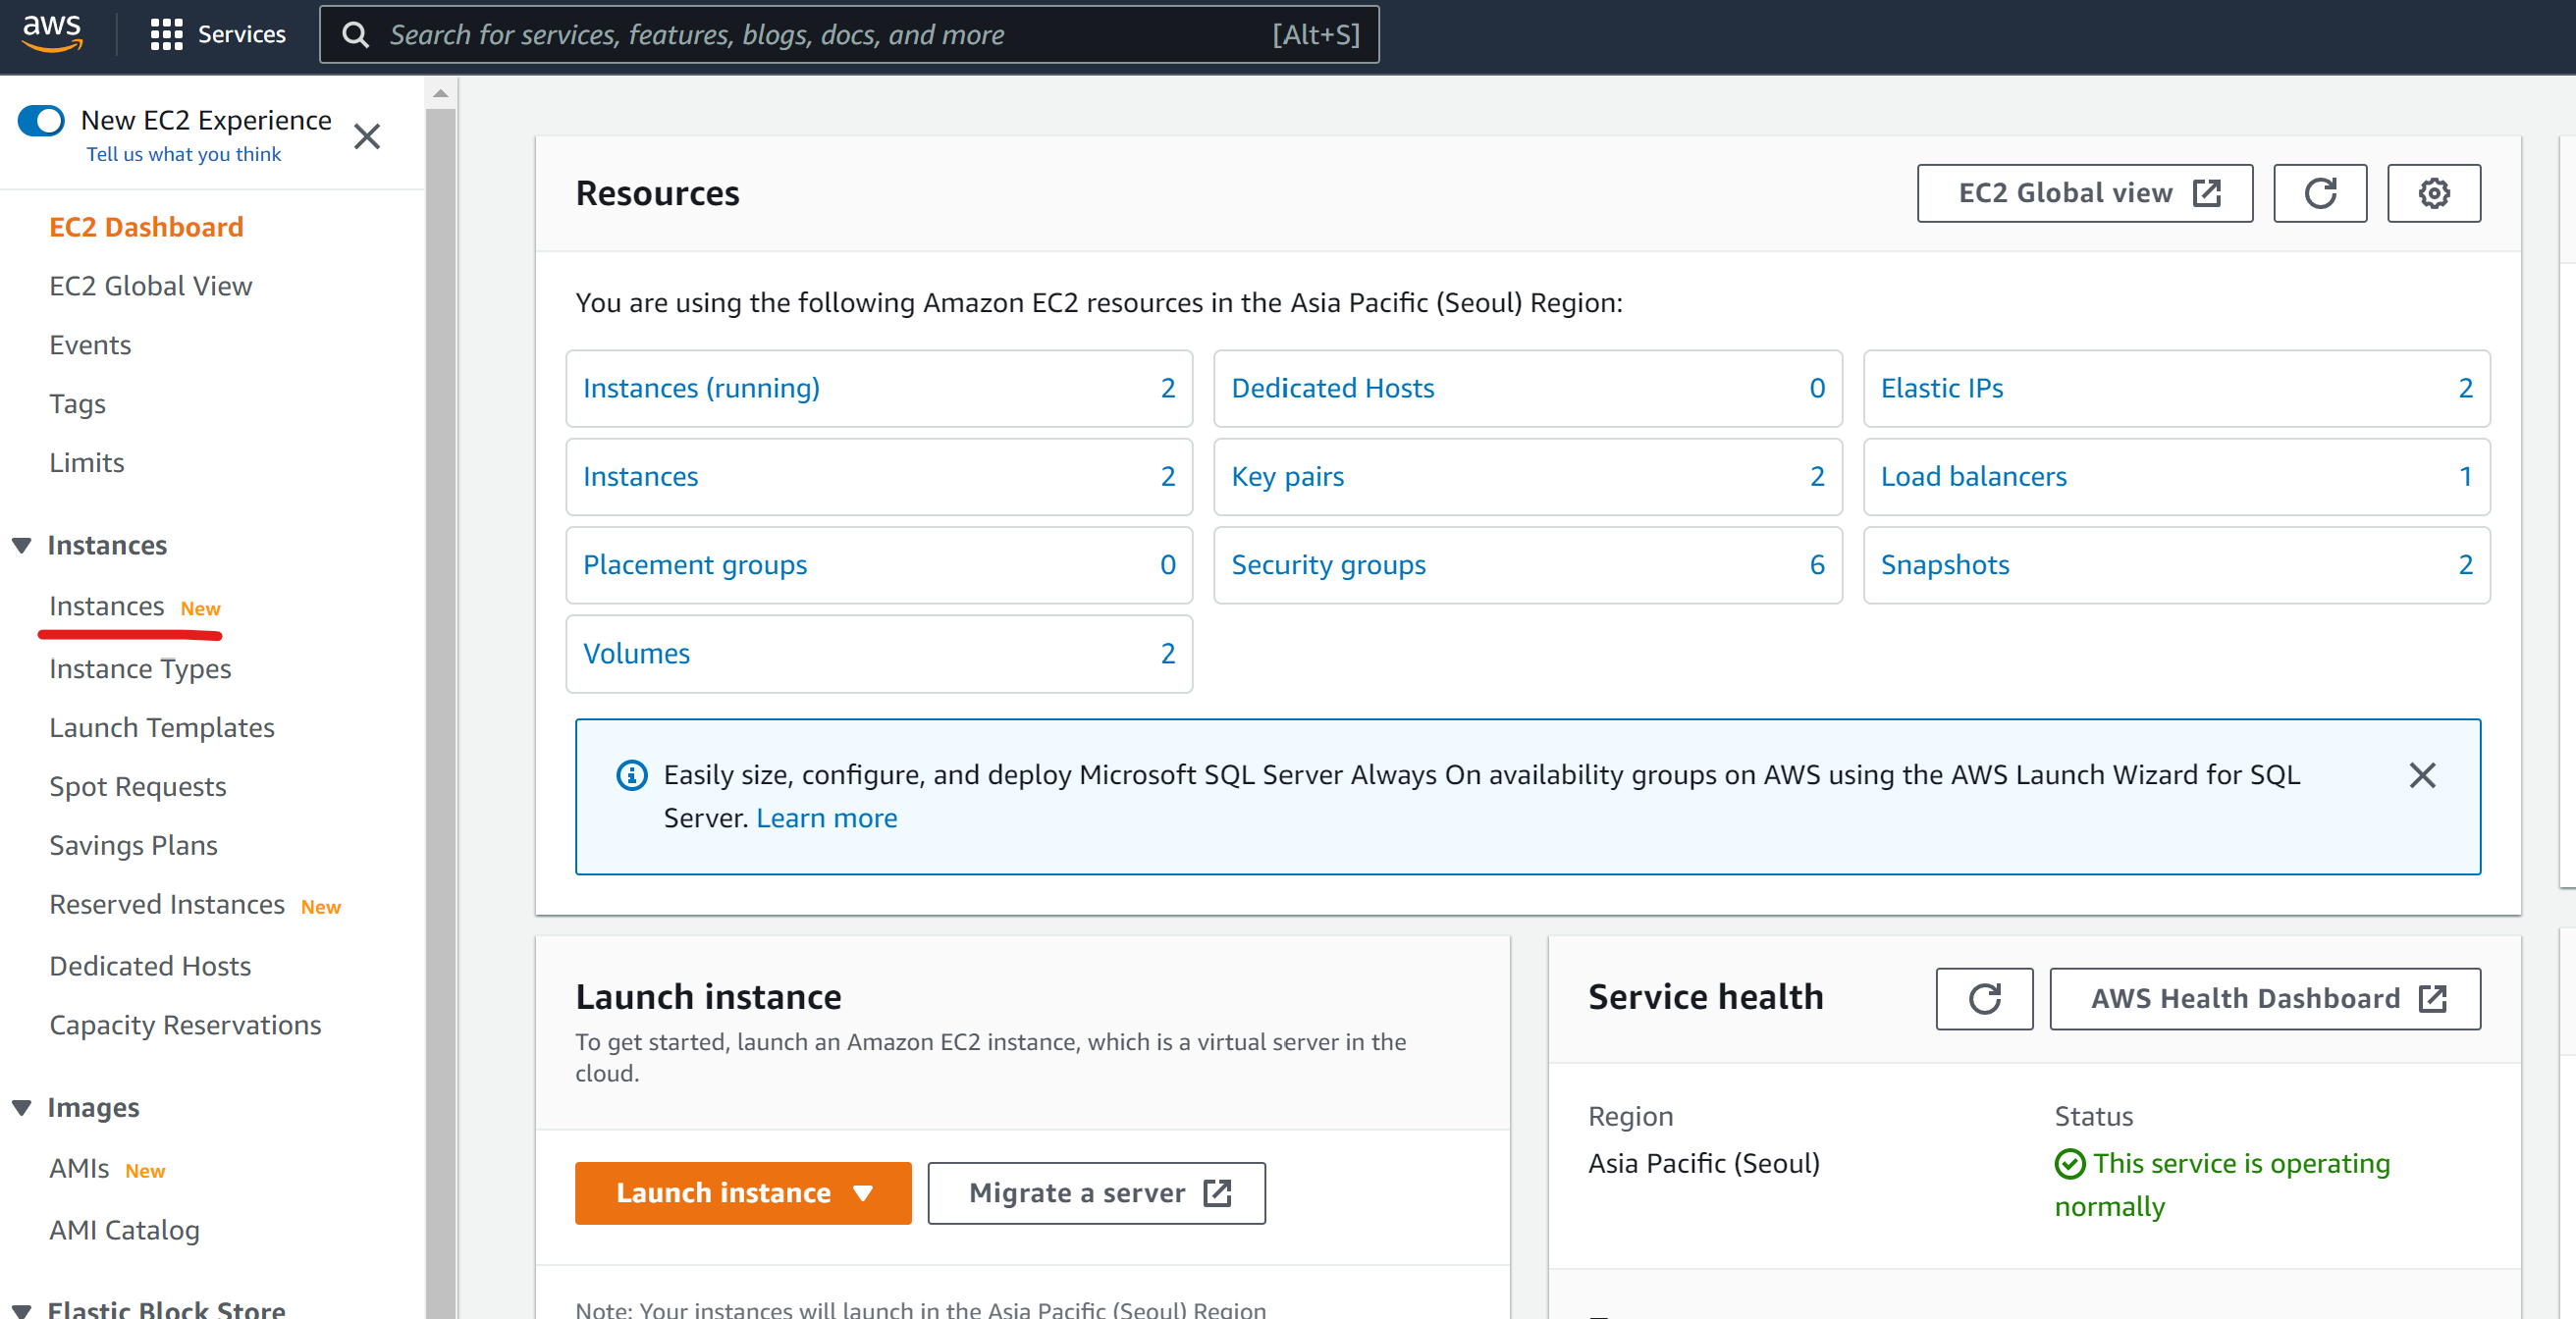
Task: Collapse the Images sidebar section
Action: point(22,1108)
